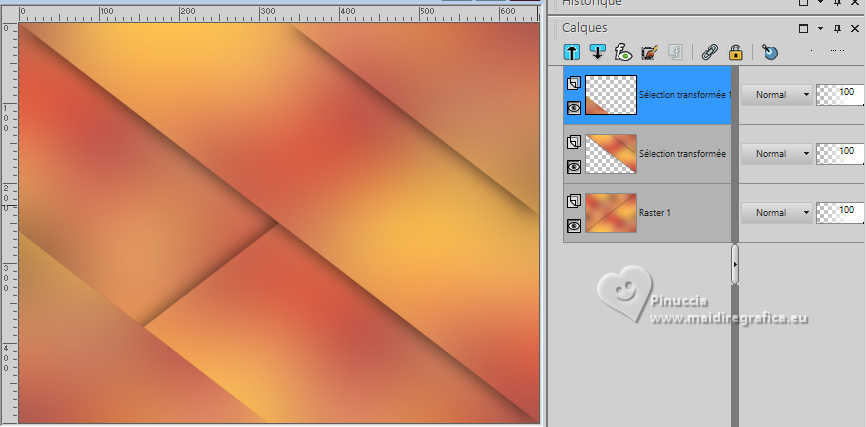Pin the Calques panel with pushpin

click(837, 28)
